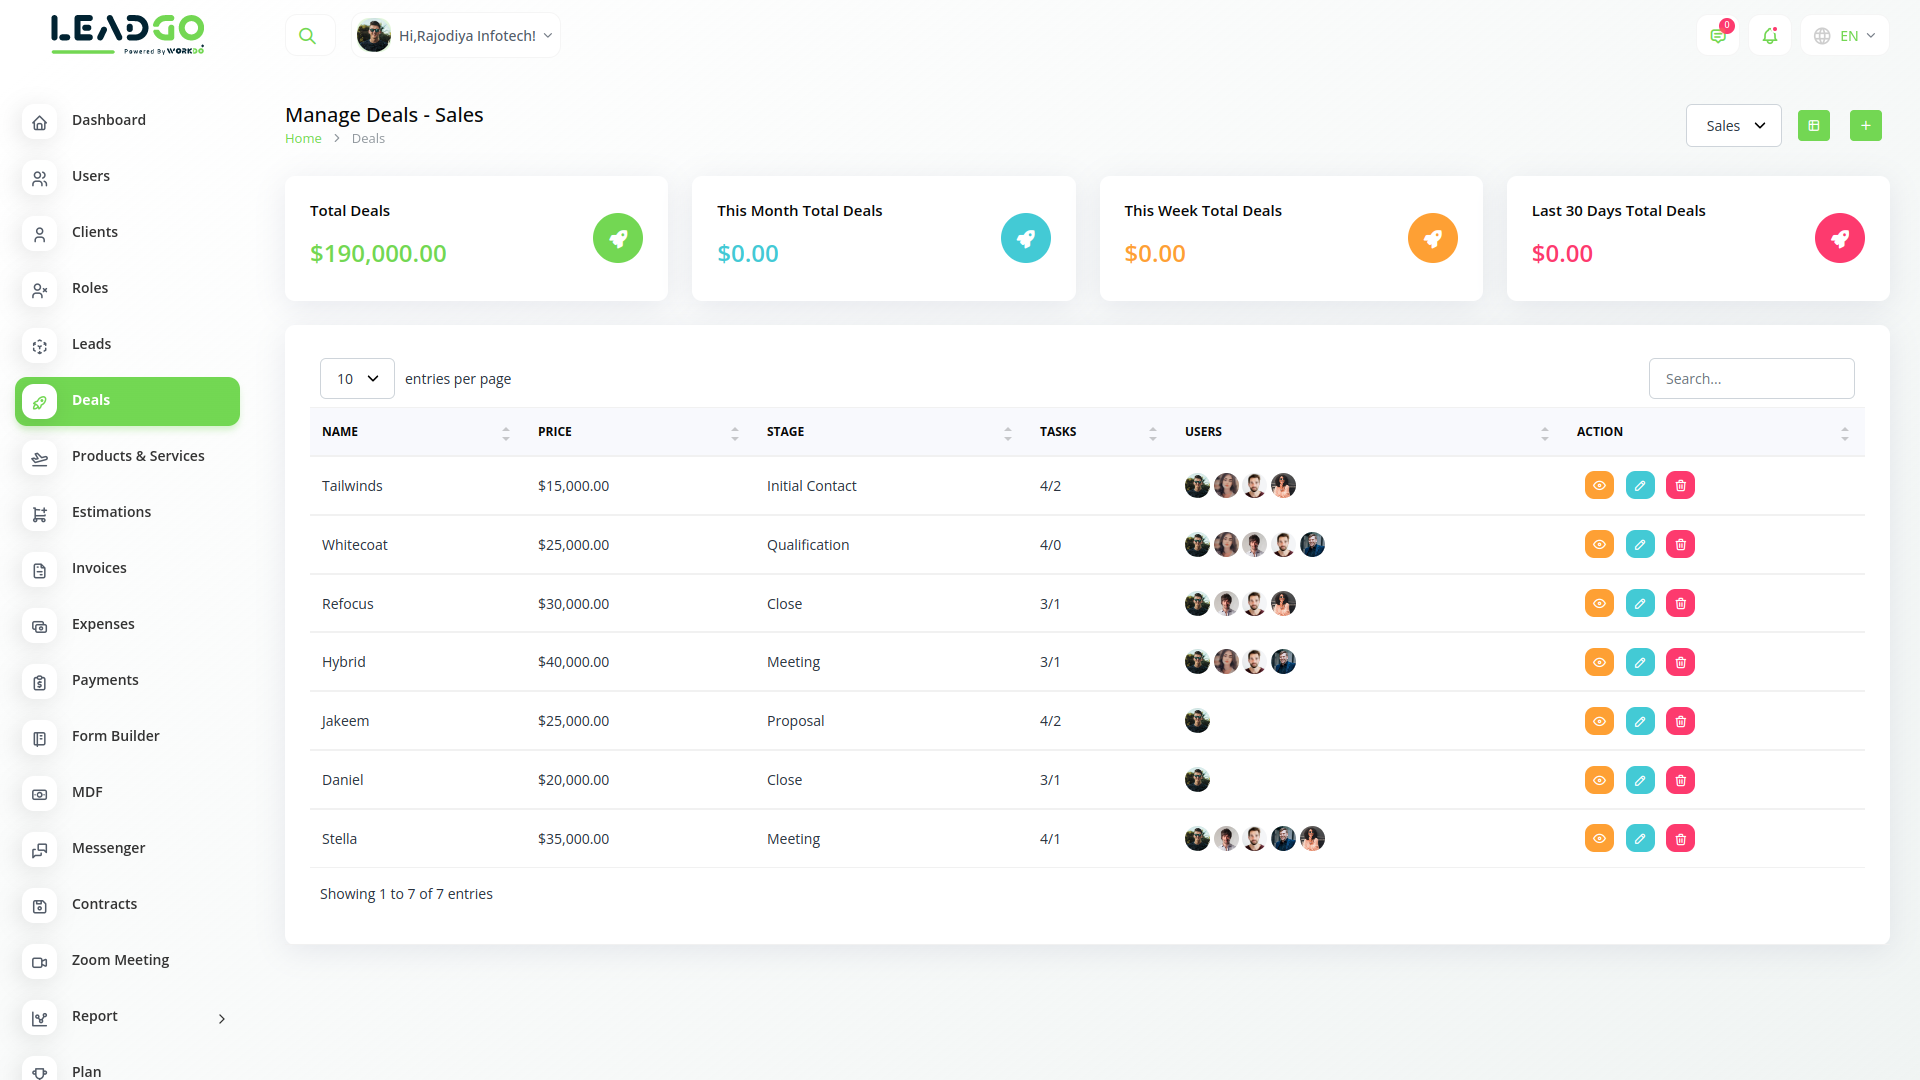Edit the Whitecoat deal with pencil icon
The height and width of the screenshot is (1080, 1920).
click(1640, 545)
